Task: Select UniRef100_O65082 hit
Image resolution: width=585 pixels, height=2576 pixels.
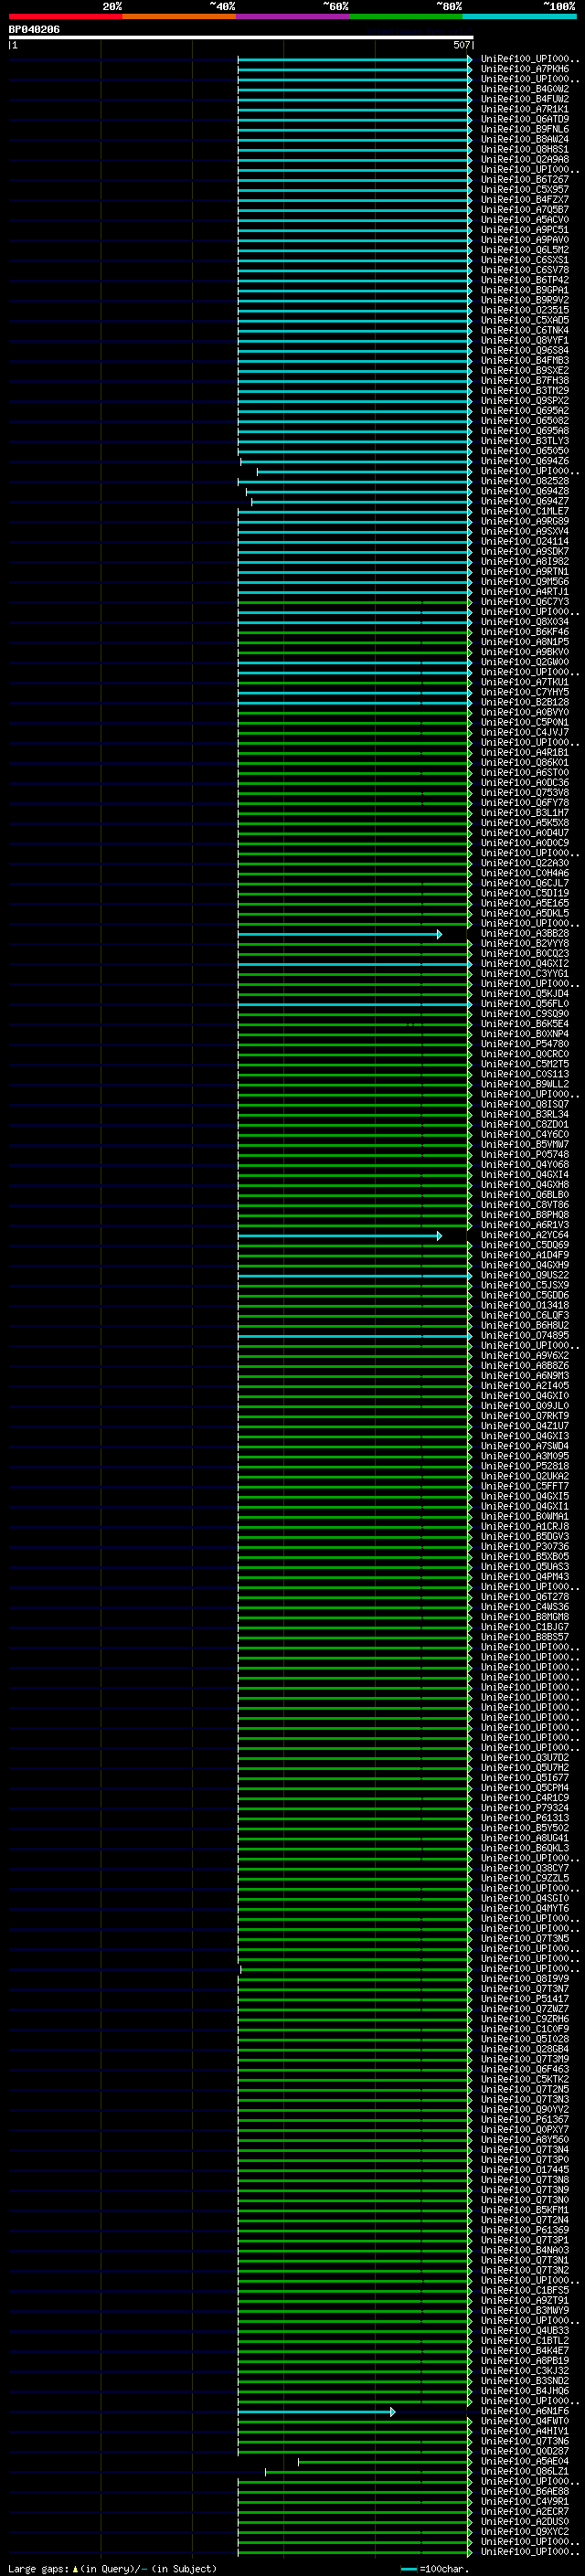Action: (525, 421)
